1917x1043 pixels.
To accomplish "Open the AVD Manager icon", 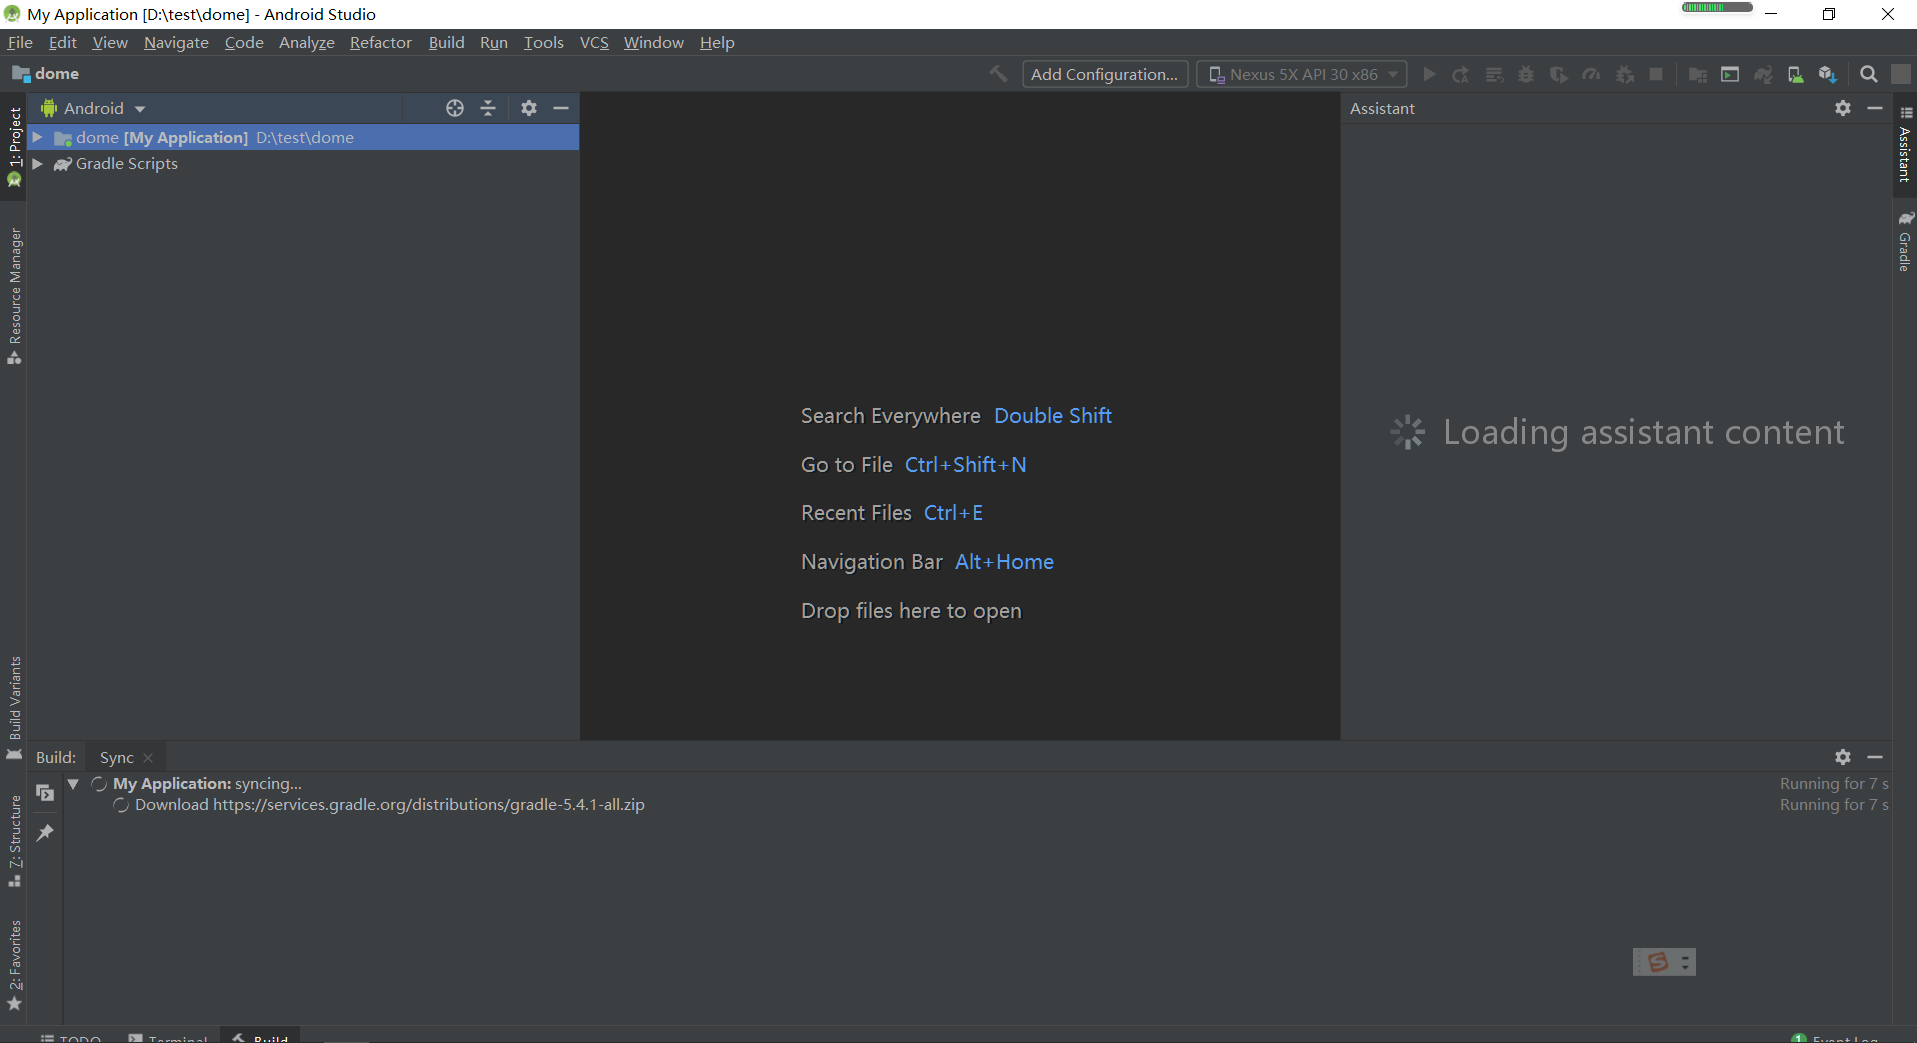I will (1795, 74).
